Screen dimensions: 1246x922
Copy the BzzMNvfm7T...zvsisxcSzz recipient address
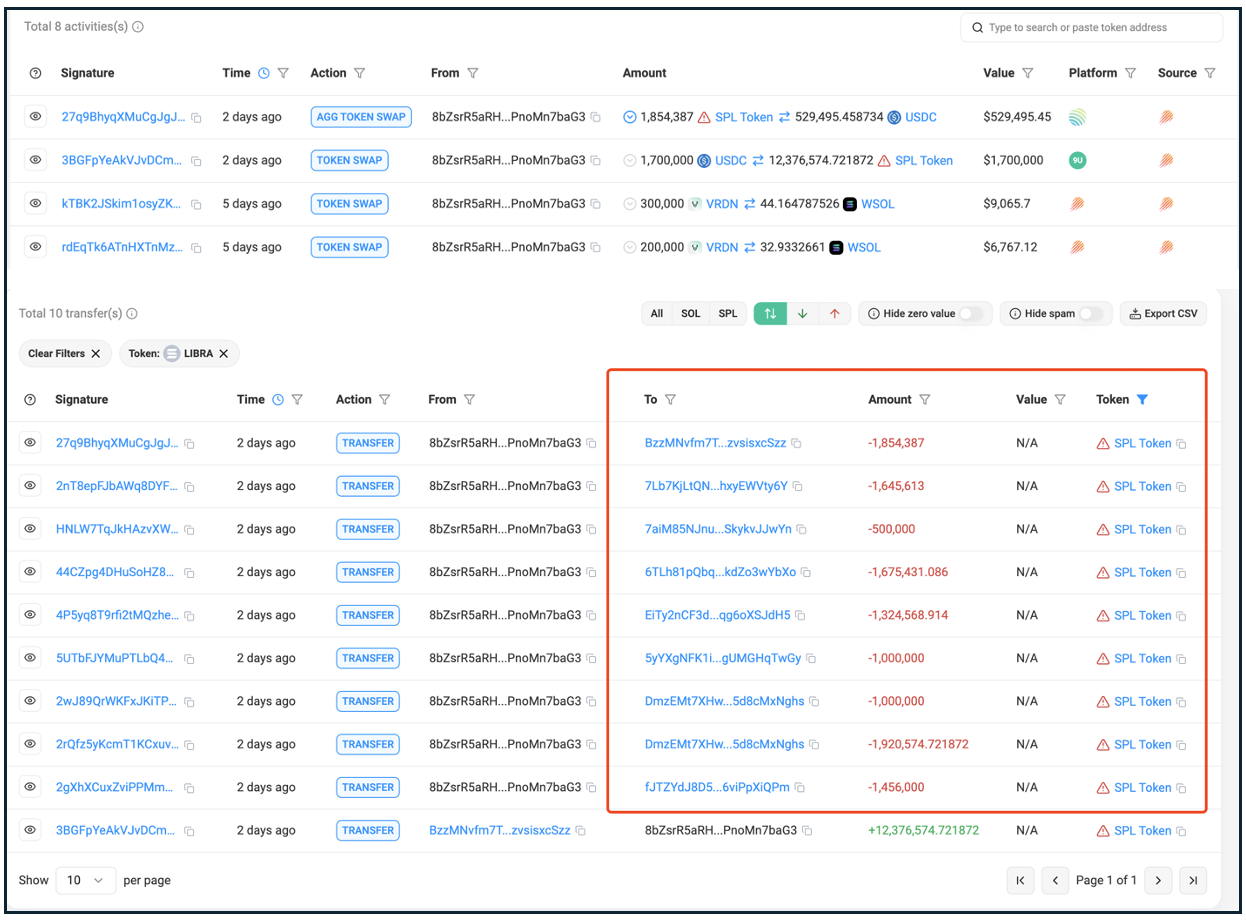pyautogui.click(x=797, y=443)
